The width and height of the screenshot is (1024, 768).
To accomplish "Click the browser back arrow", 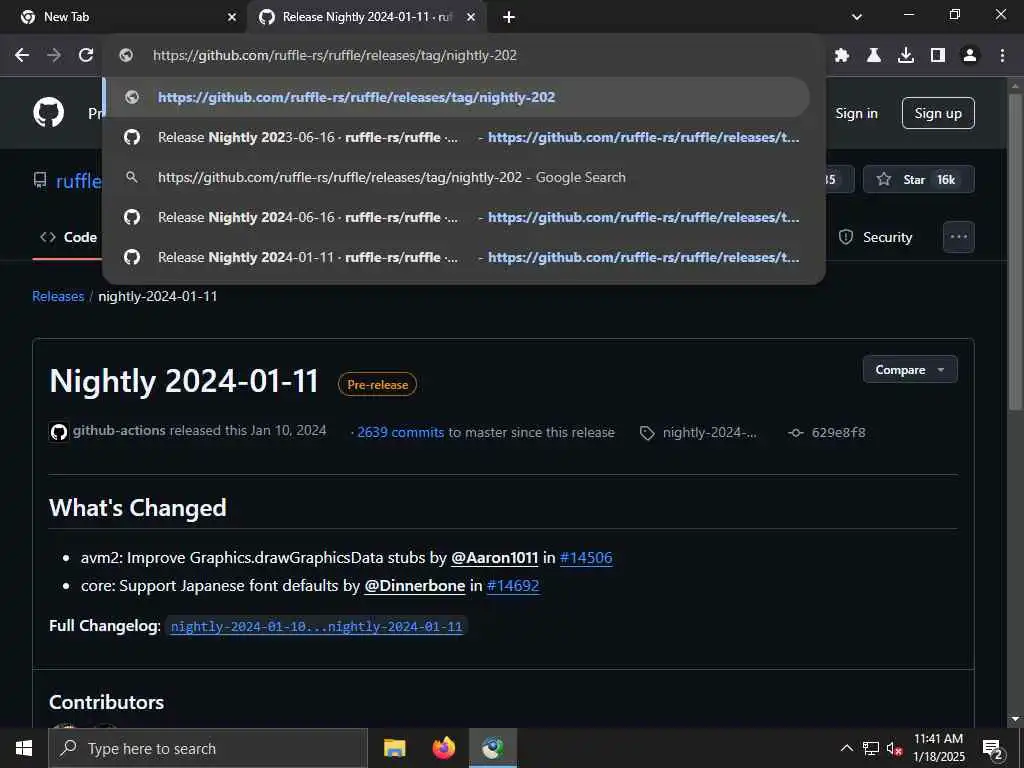I will 22,56.
